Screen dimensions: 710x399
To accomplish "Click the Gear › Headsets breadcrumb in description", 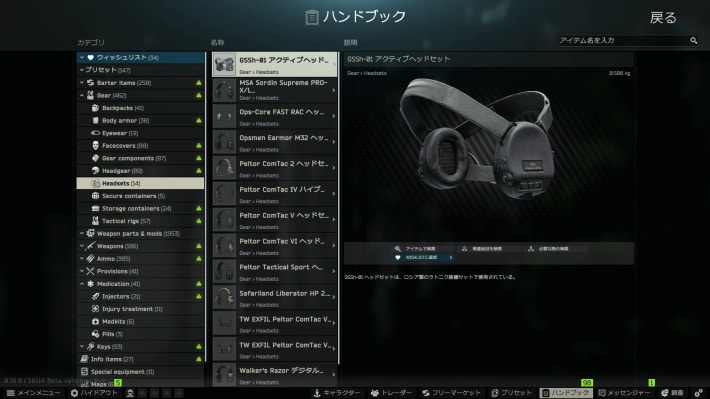I will point(367,73).
